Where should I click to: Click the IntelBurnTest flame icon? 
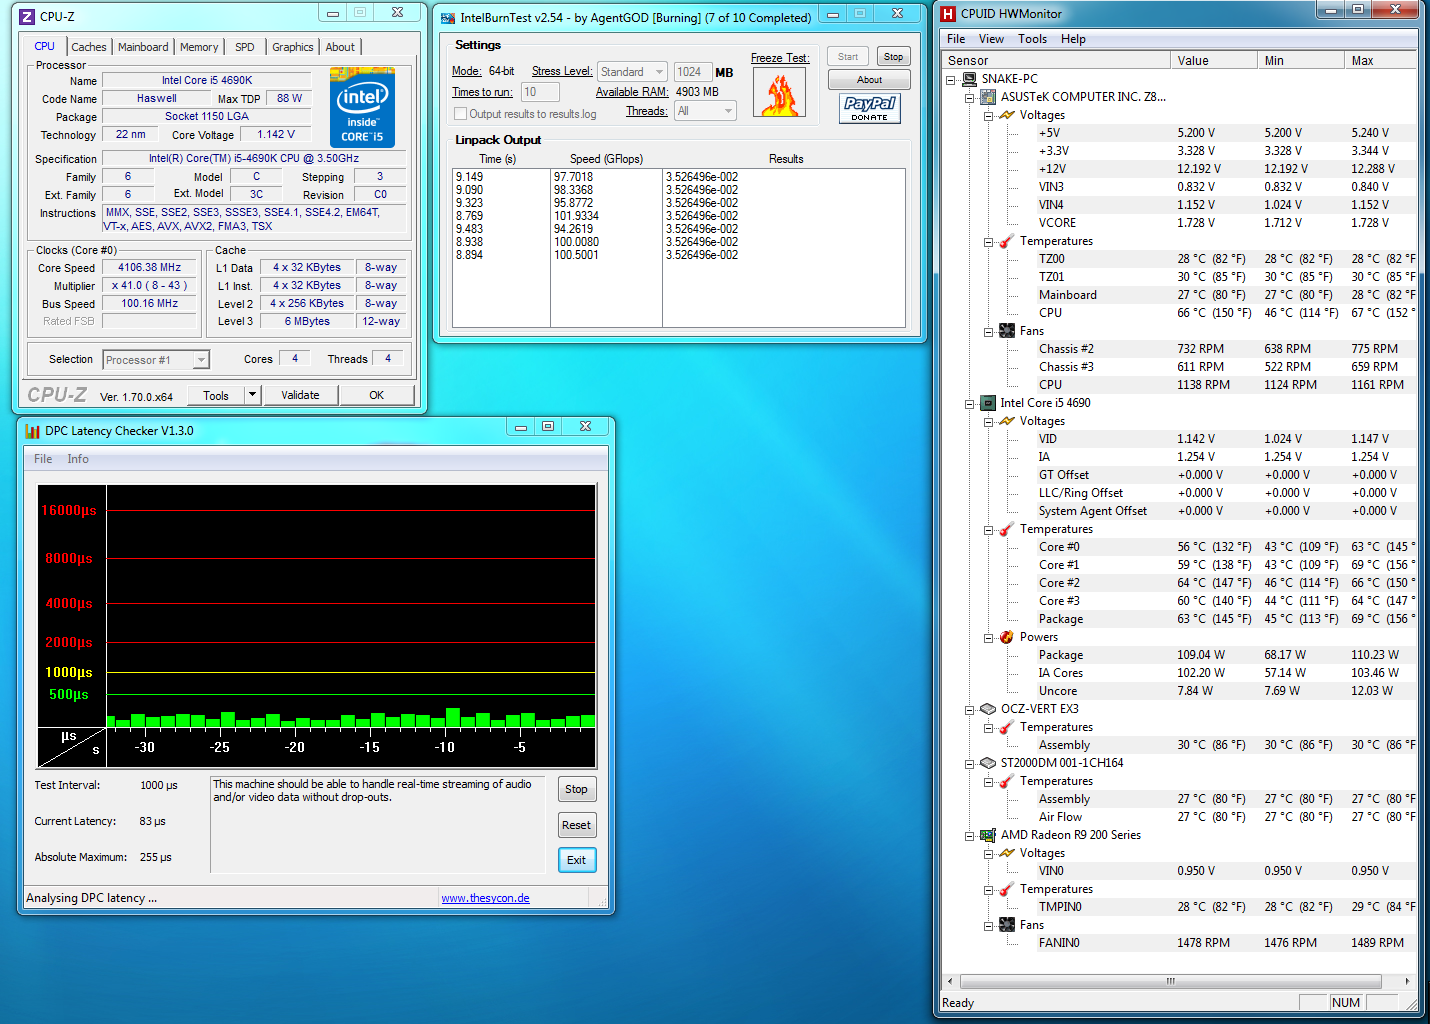pyautogui.click(x=779, y=93)
